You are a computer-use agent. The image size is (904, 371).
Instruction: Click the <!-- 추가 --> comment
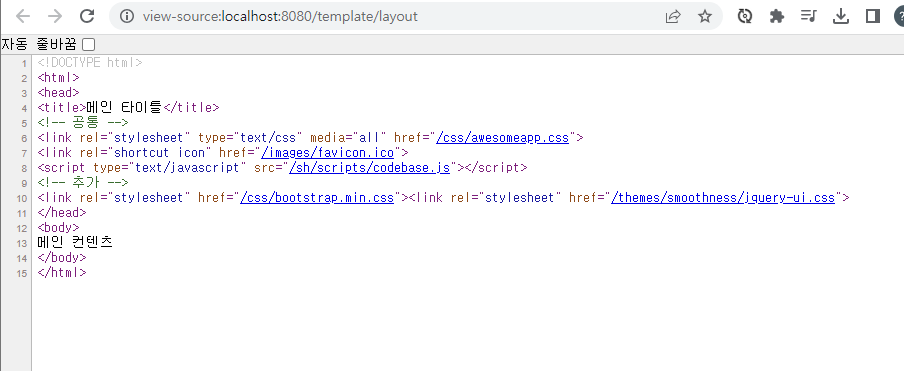point(83,183)
